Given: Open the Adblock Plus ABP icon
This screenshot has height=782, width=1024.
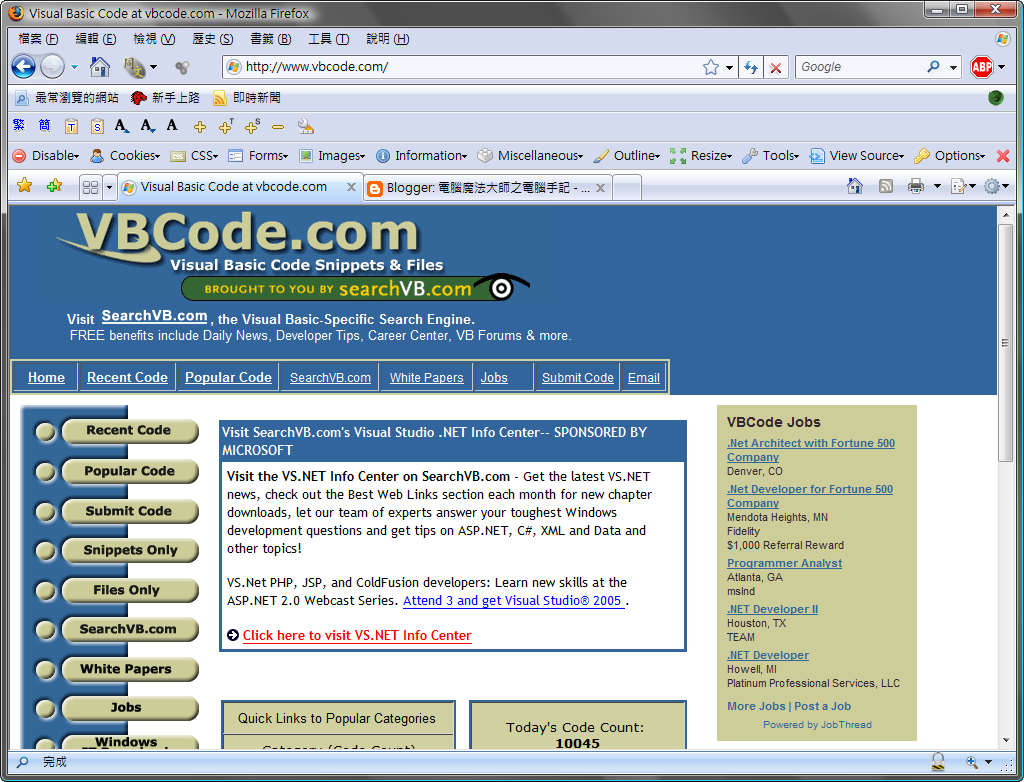Looking at the screenshot, I should [x=982, y=67].
